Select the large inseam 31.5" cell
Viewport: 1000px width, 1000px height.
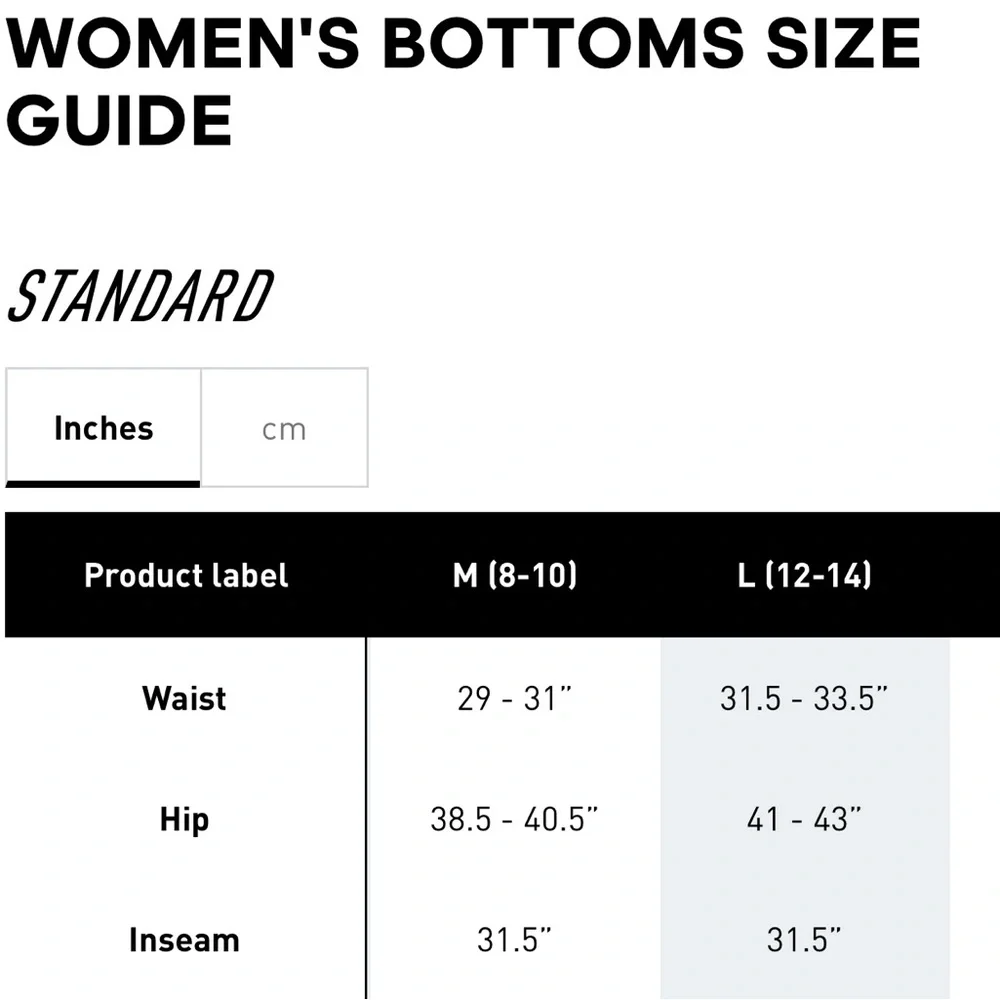click(804, 940)
